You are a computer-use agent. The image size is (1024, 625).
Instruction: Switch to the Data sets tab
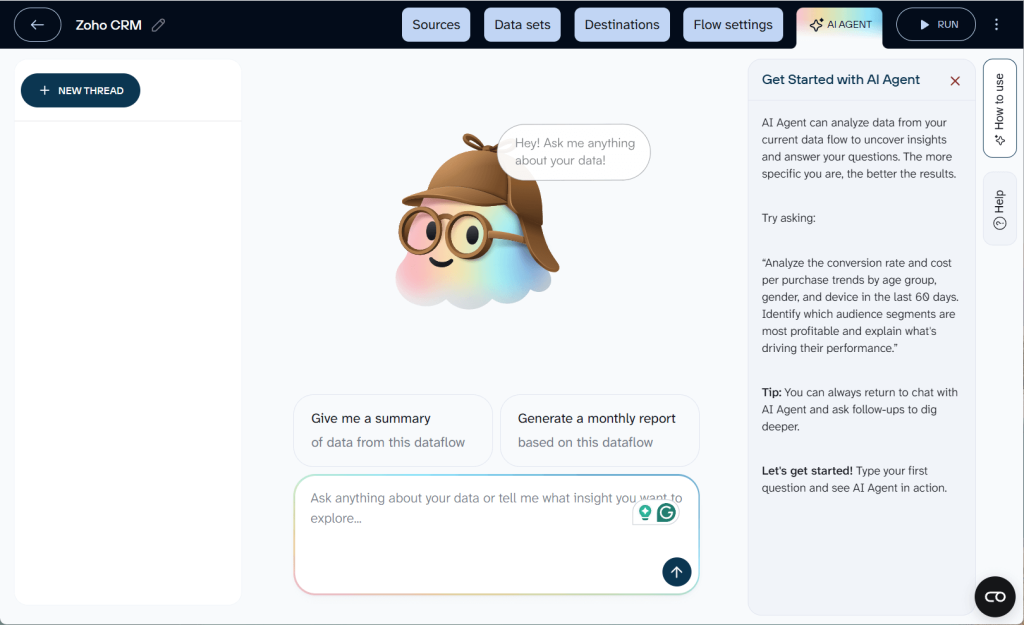pos(522,25)
